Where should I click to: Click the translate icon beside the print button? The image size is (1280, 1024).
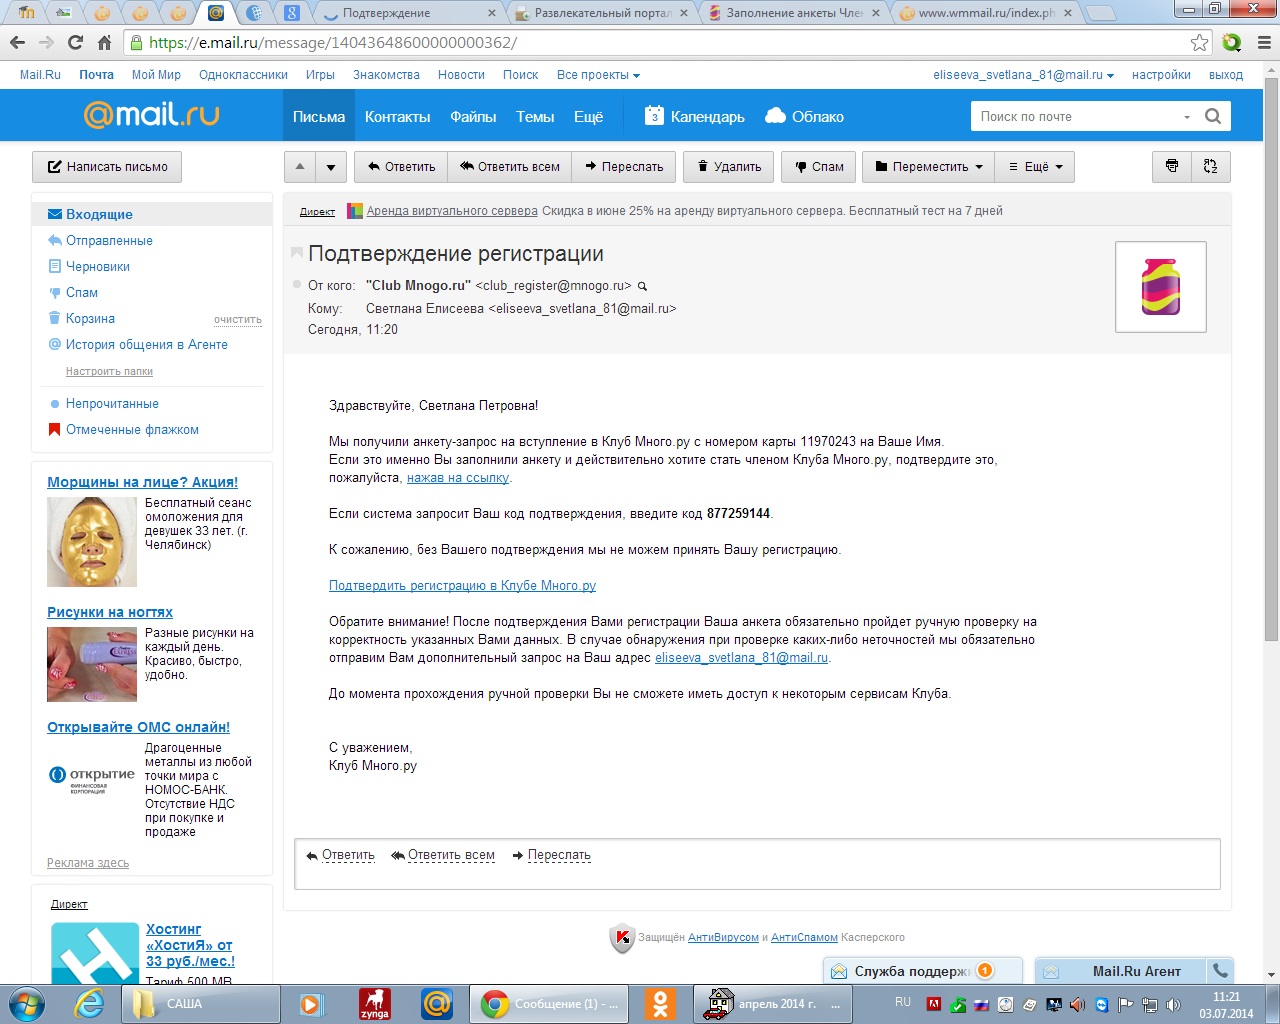[x=1211, y=167]
